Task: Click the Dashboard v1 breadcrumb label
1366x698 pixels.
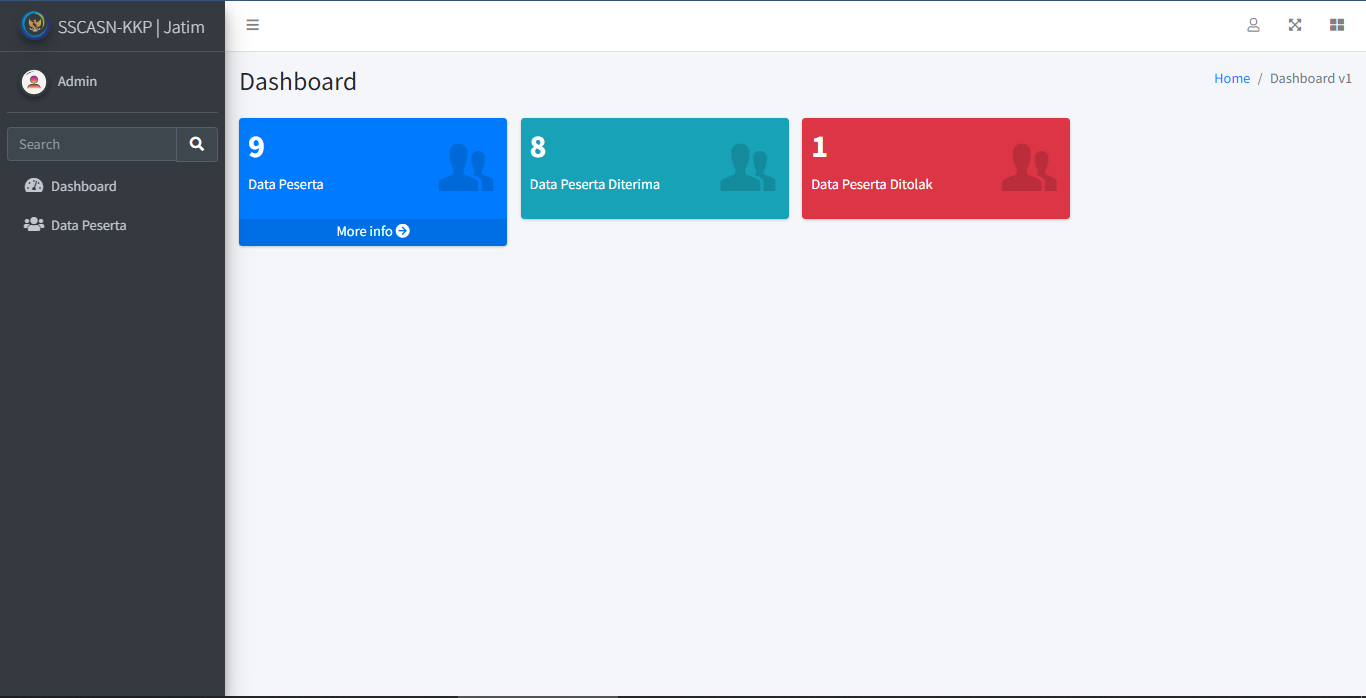Action: (x=1311, y=78)
